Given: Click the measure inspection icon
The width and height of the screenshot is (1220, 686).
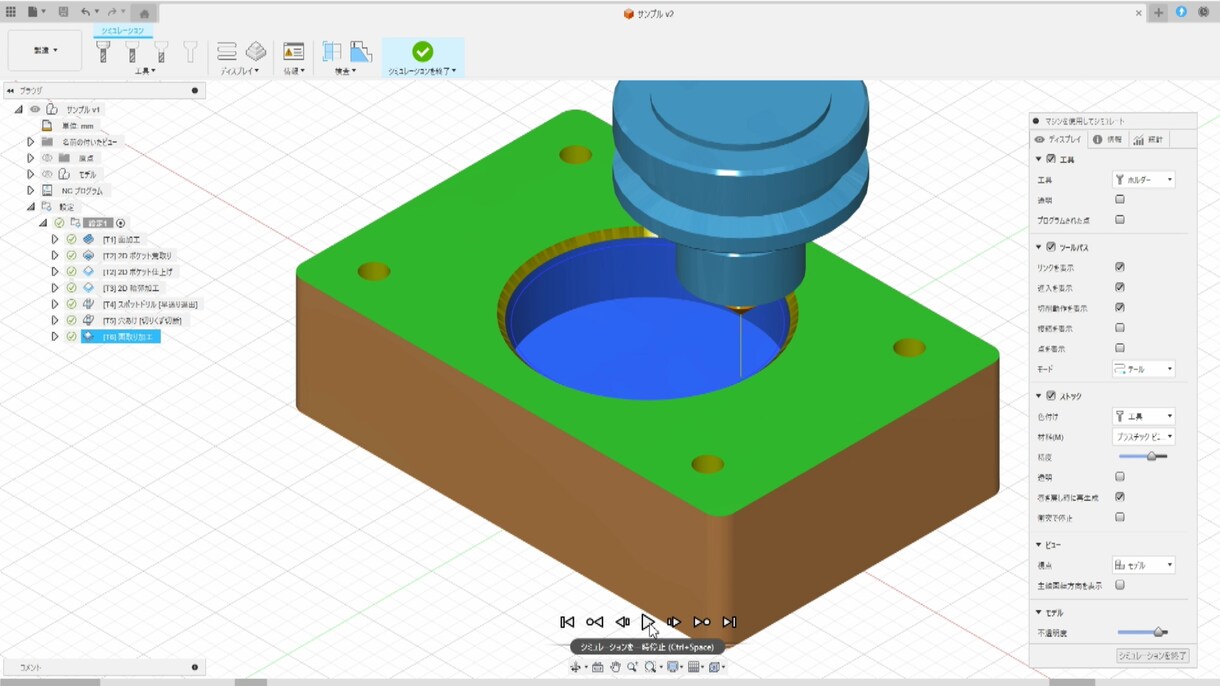Looking at the screenshot, I should 331,52.
